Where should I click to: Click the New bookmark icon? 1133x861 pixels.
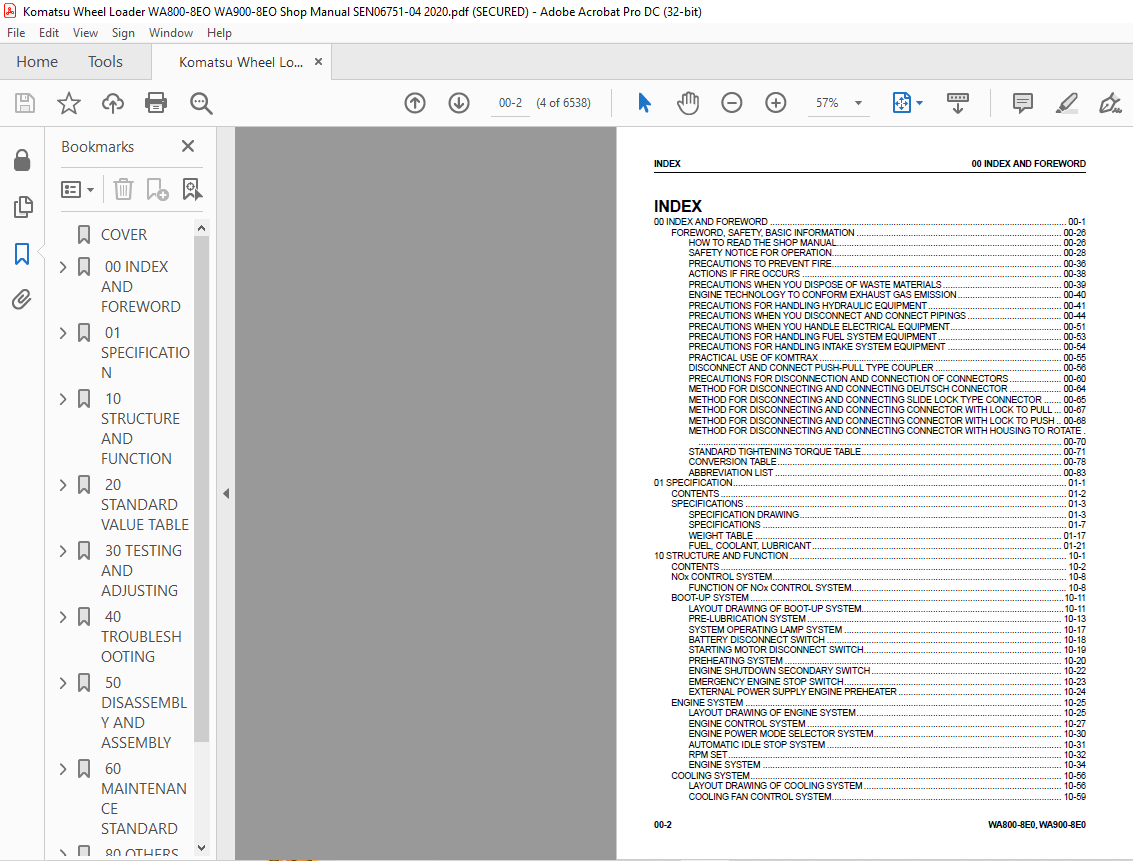158,189
